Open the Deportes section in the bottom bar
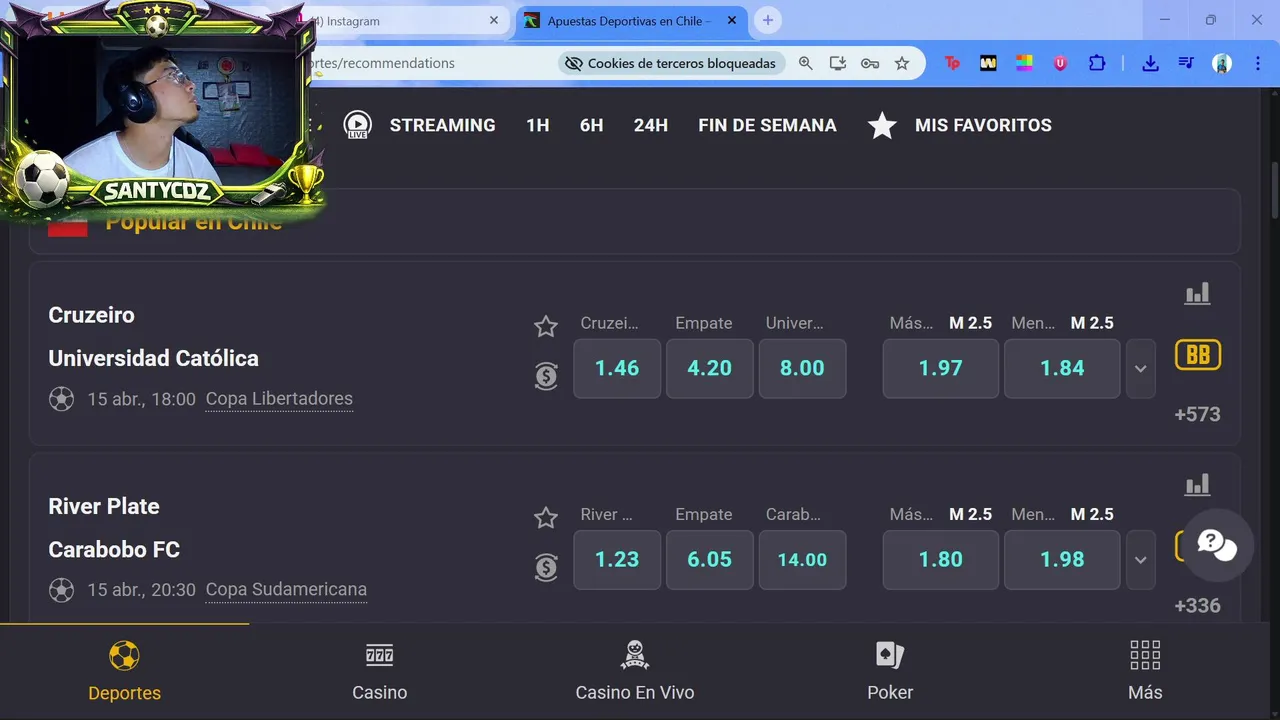The width and height of the screenshot is (1280, 720). [124, 672]
